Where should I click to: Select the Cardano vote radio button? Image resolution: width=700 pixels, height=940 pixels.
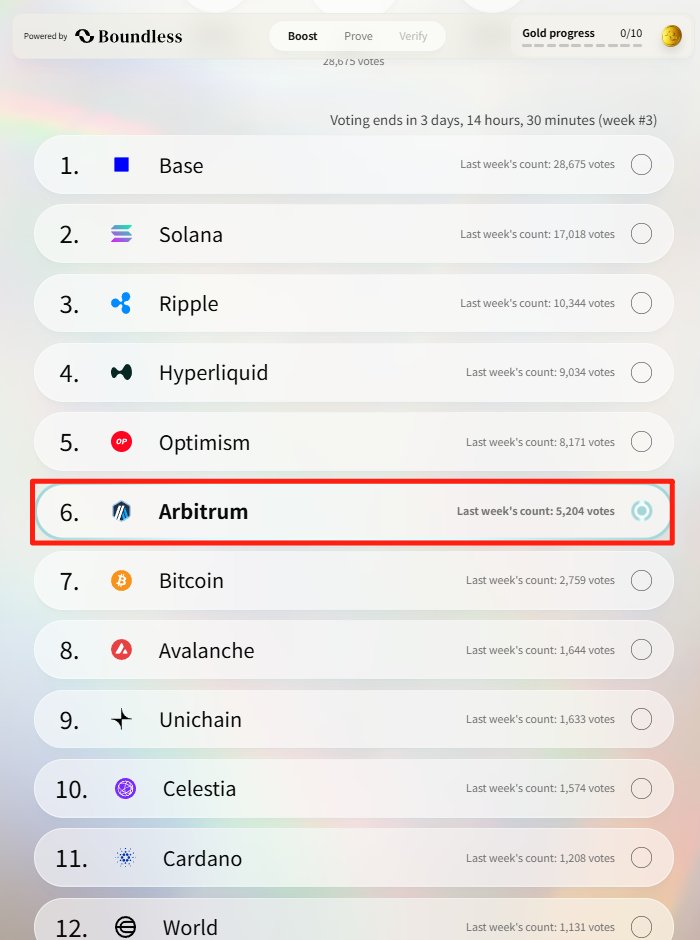[641, 858]
